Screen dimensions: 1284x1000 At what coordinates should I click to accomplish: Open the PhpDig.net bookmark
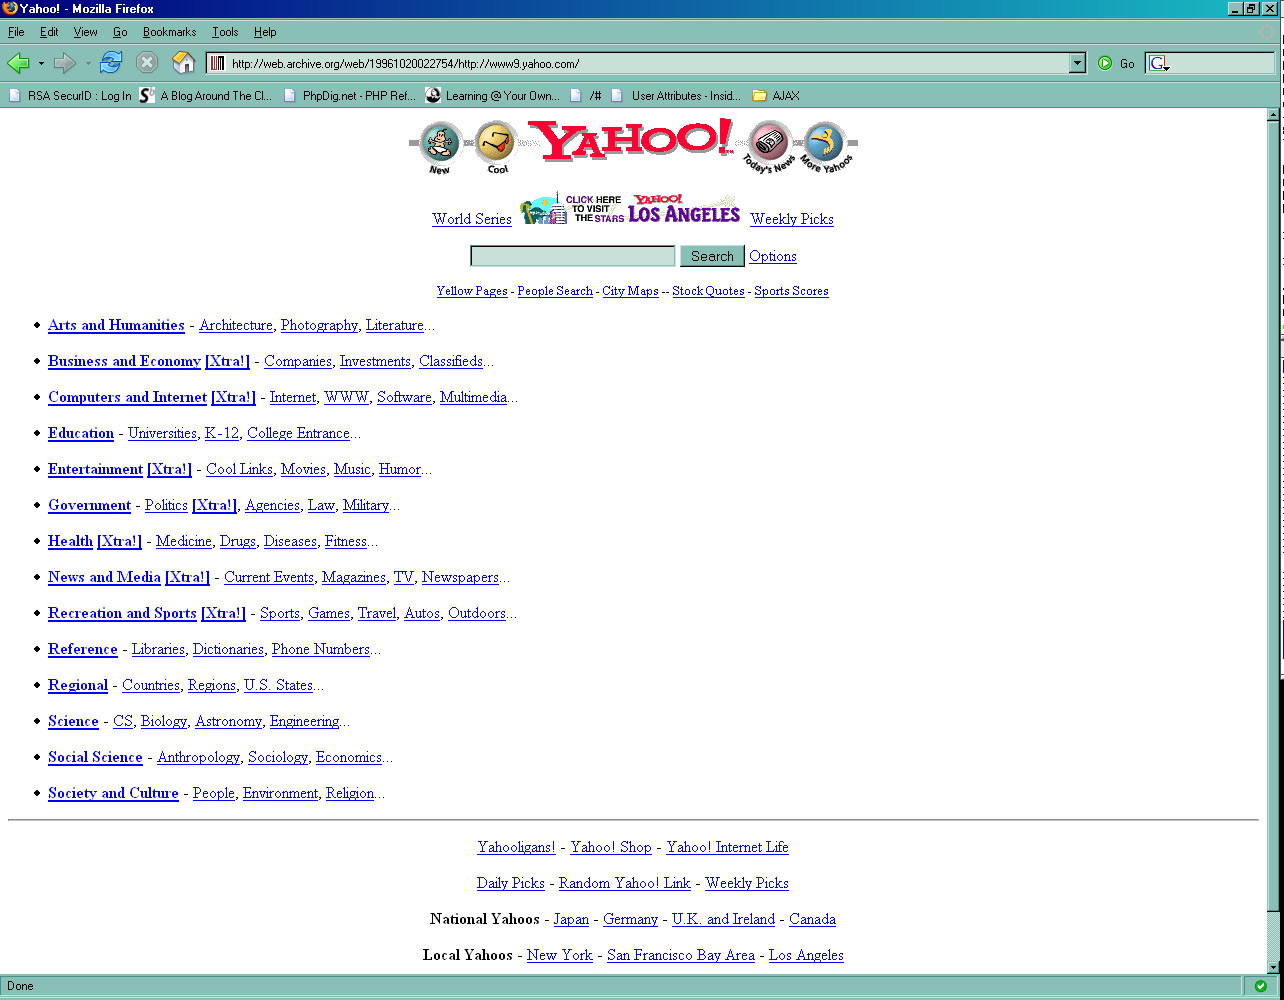pyautogui.click(x=350, y=96)
